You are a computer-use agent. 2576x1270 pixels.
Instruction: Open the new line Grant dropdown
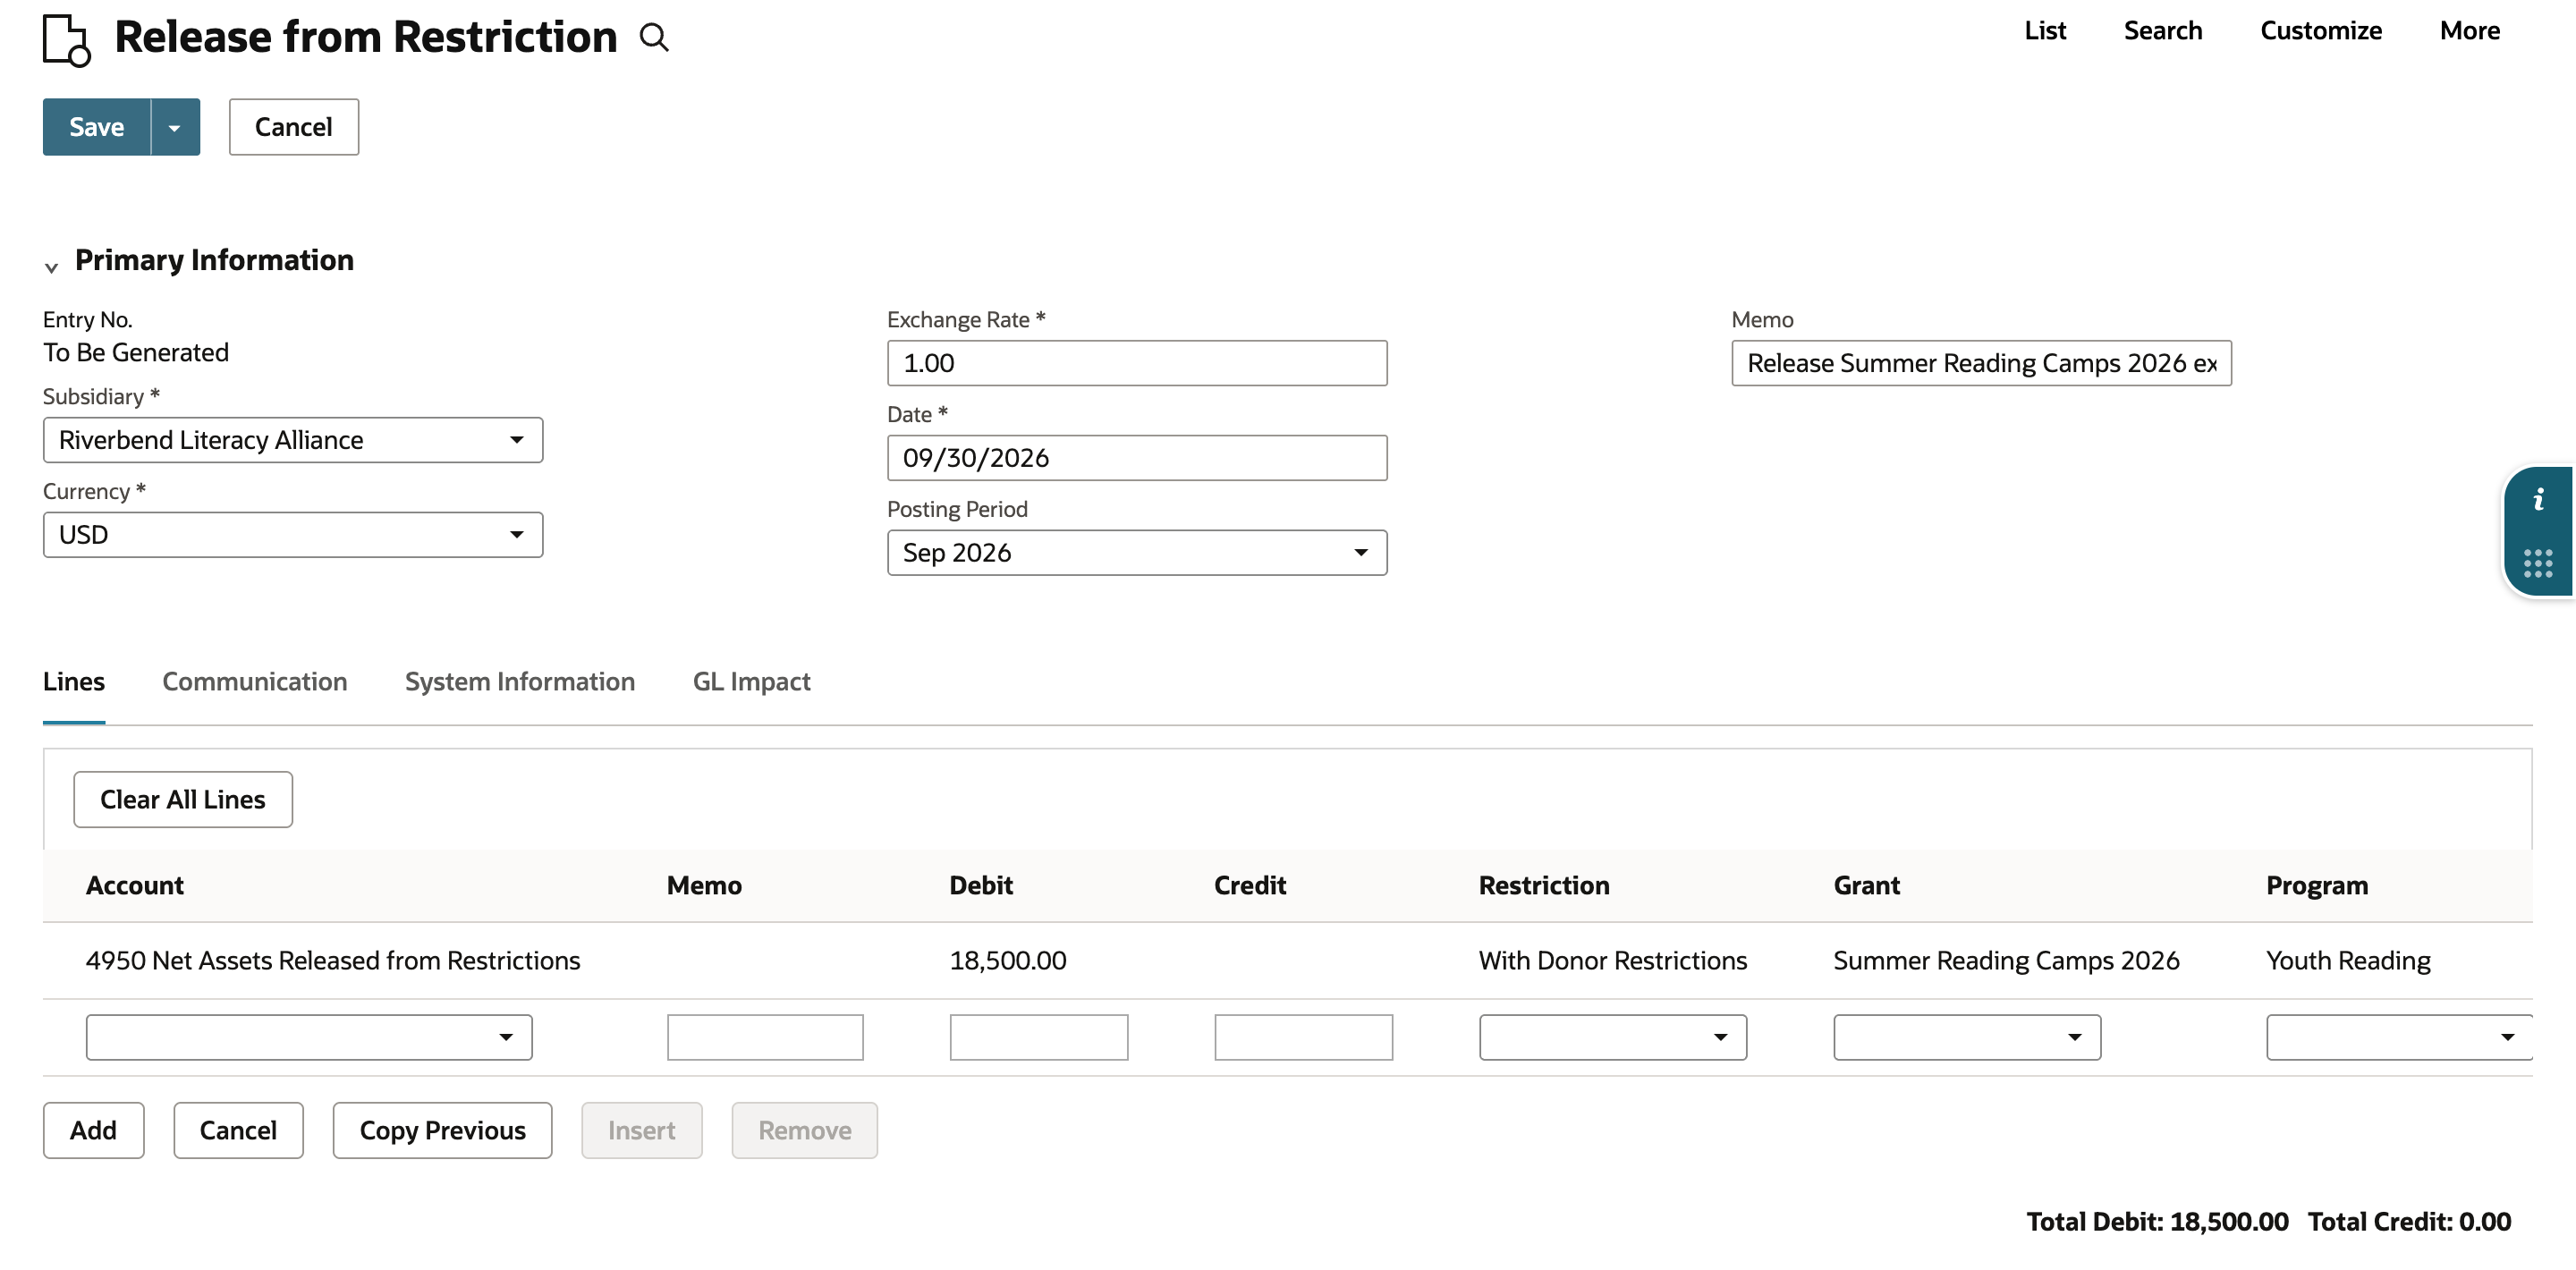1966,1037
